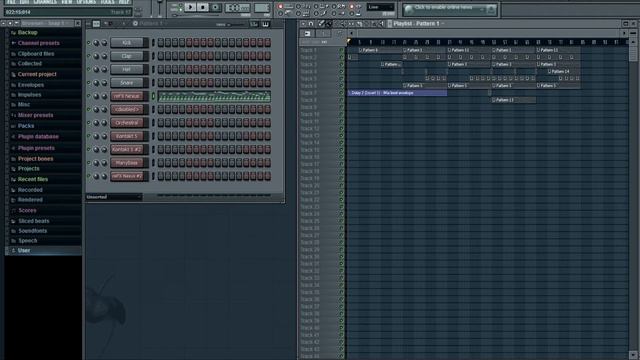The image size is (640, 360).
Task: Start playback with the transport Play button
Action: click(x=190, y=7)
